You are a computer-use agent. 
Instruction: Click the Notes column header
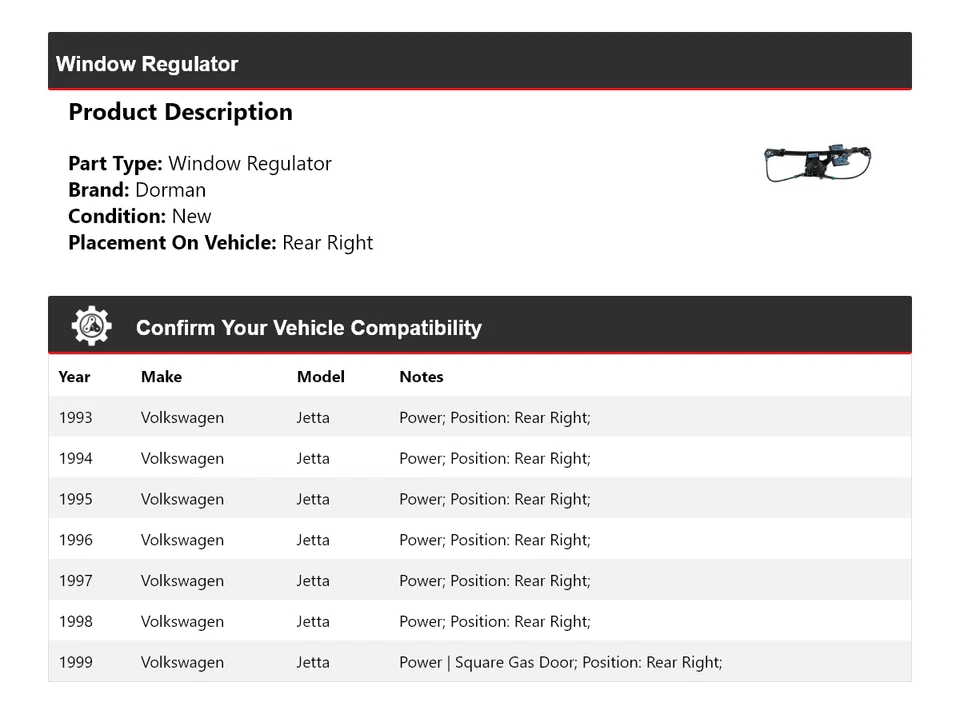pos(421,377)
